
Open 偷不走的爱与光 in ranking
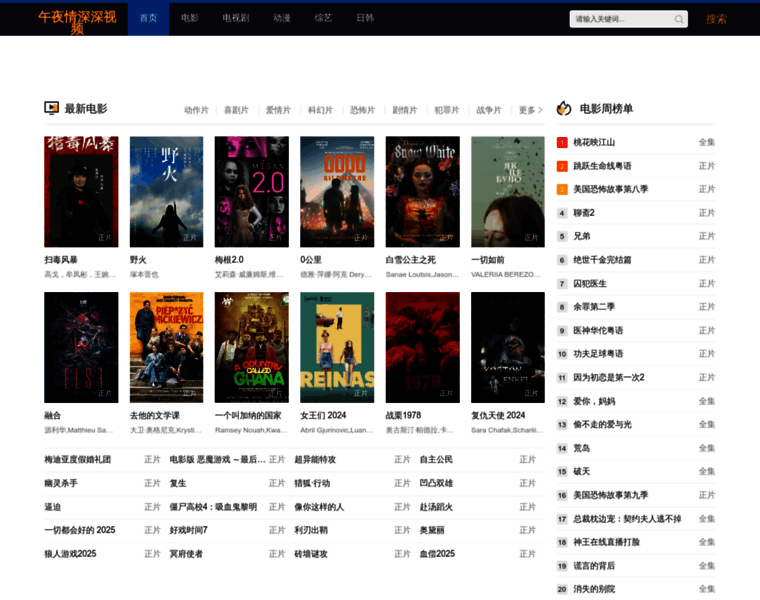pyautogui.click(x=602, y=425)
